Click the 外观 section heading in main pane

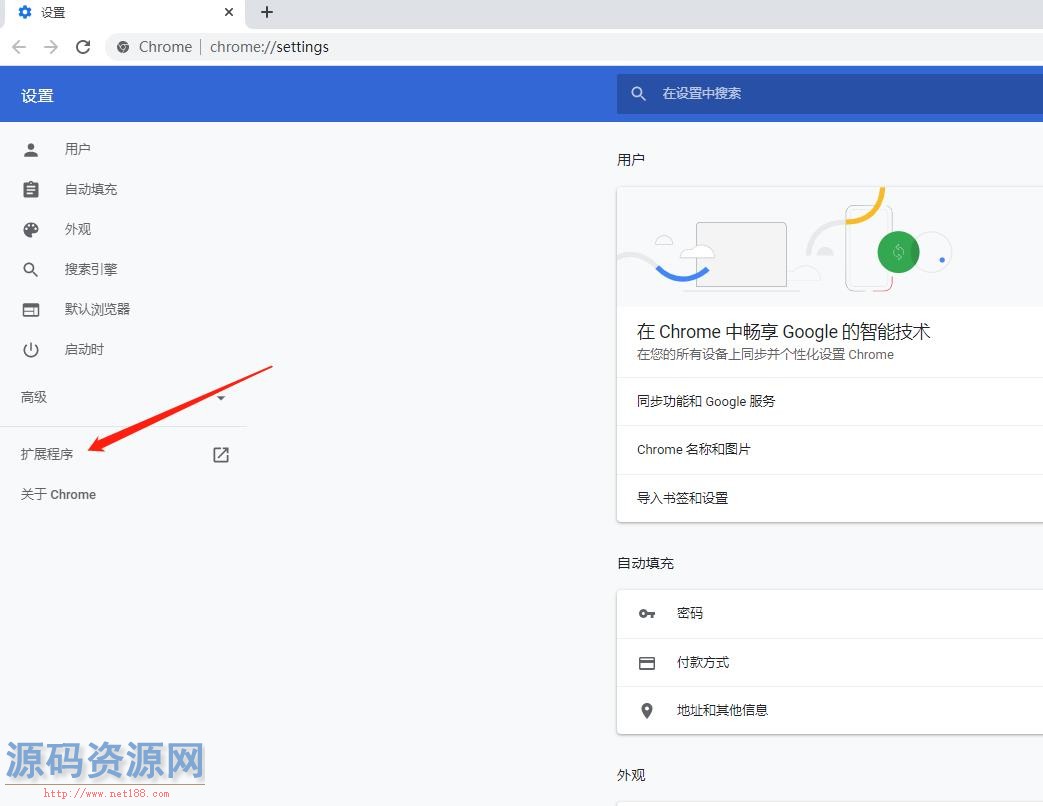[x=631, y=775]
